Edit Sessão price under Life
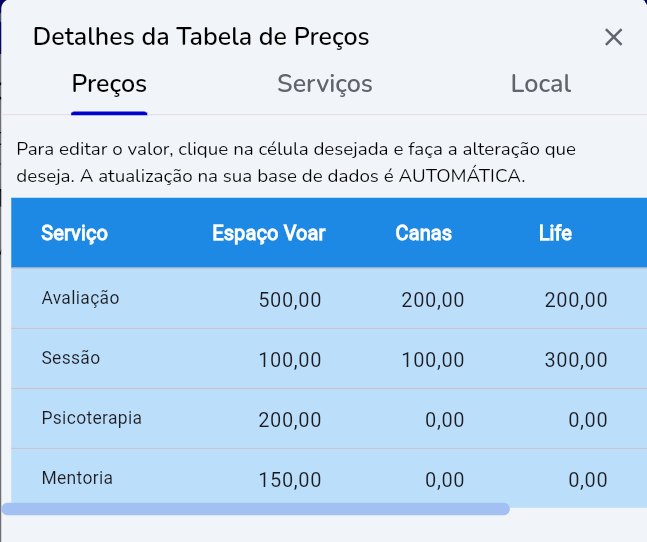The height and width of the screenshot is (542, 647). [576, 360]
